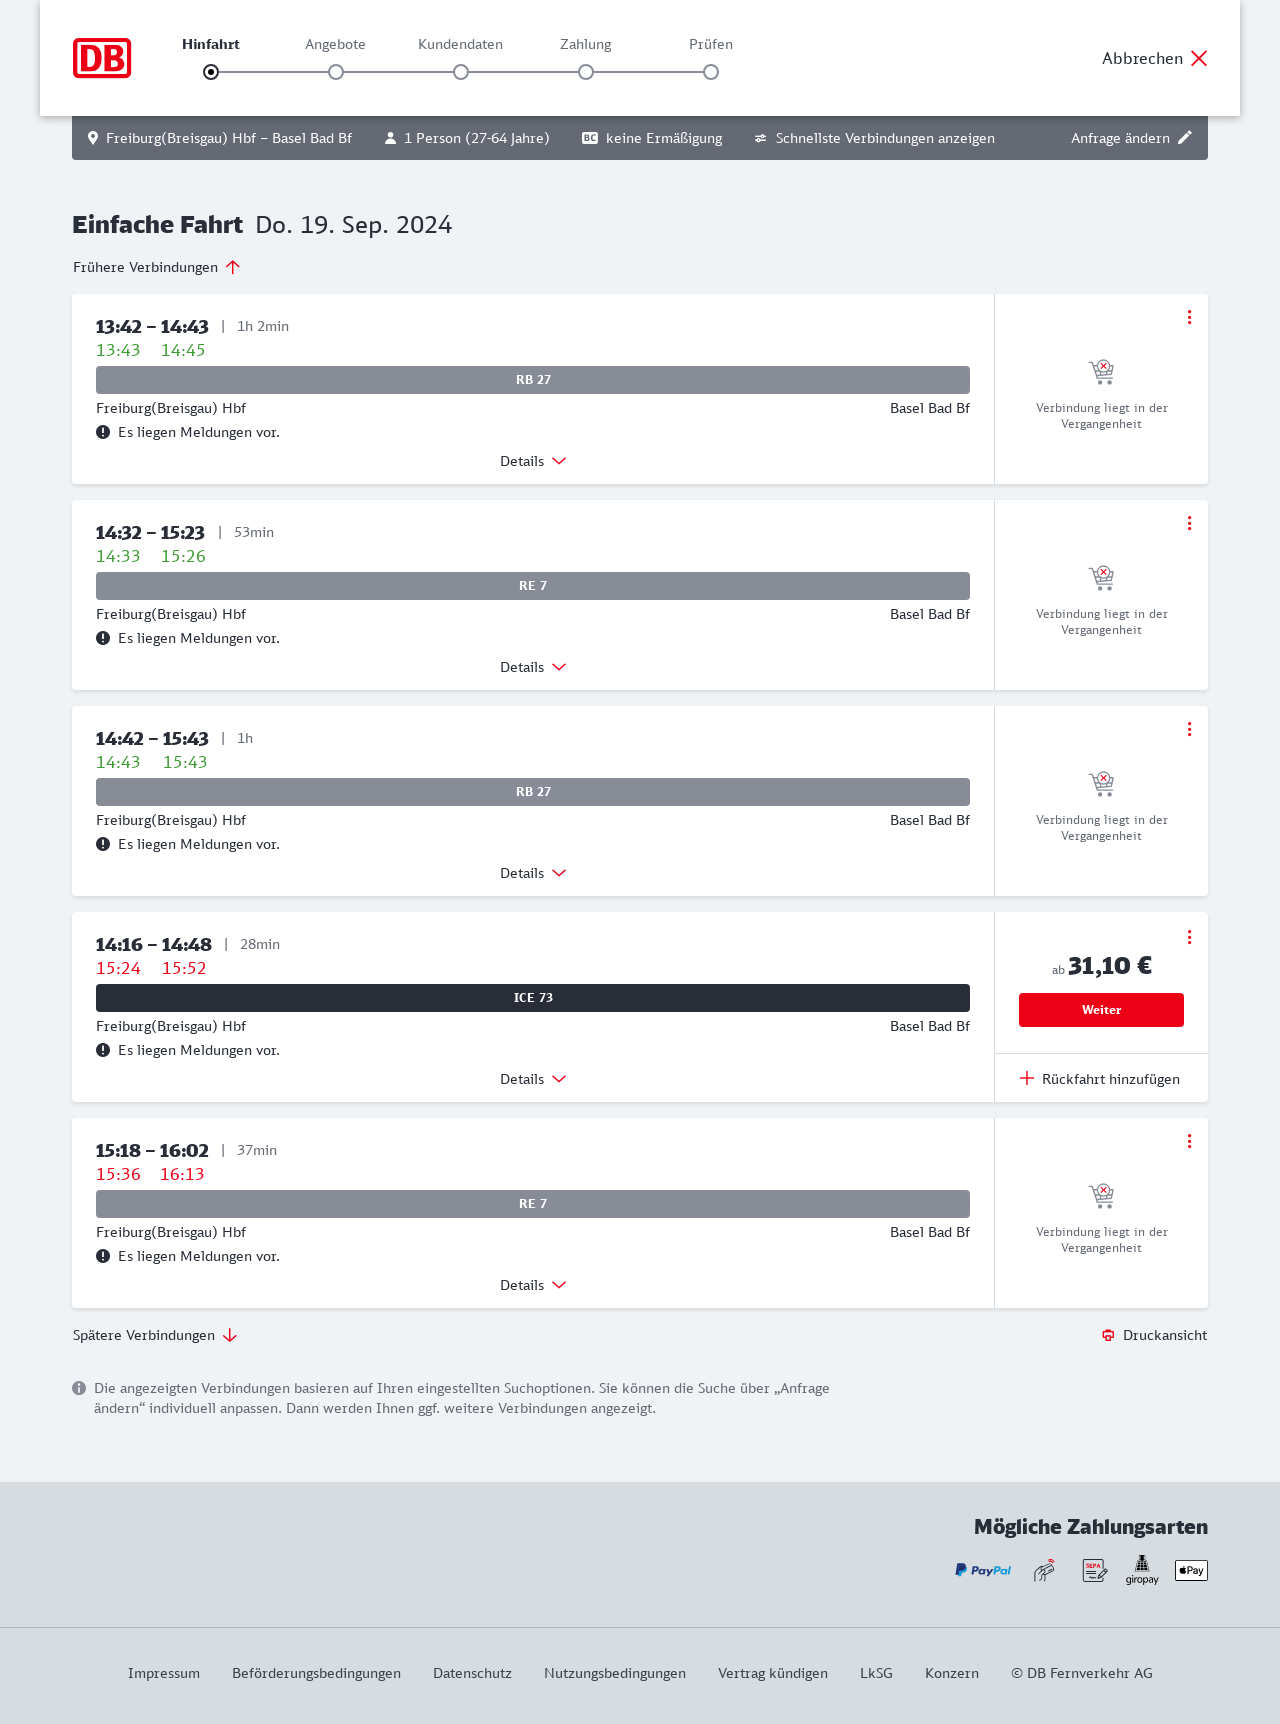Click the warning icon on RE 7 14:32 connection
Image resolution: width=1280 pixels, height=1724 pixels.
[x=103, y=638]
